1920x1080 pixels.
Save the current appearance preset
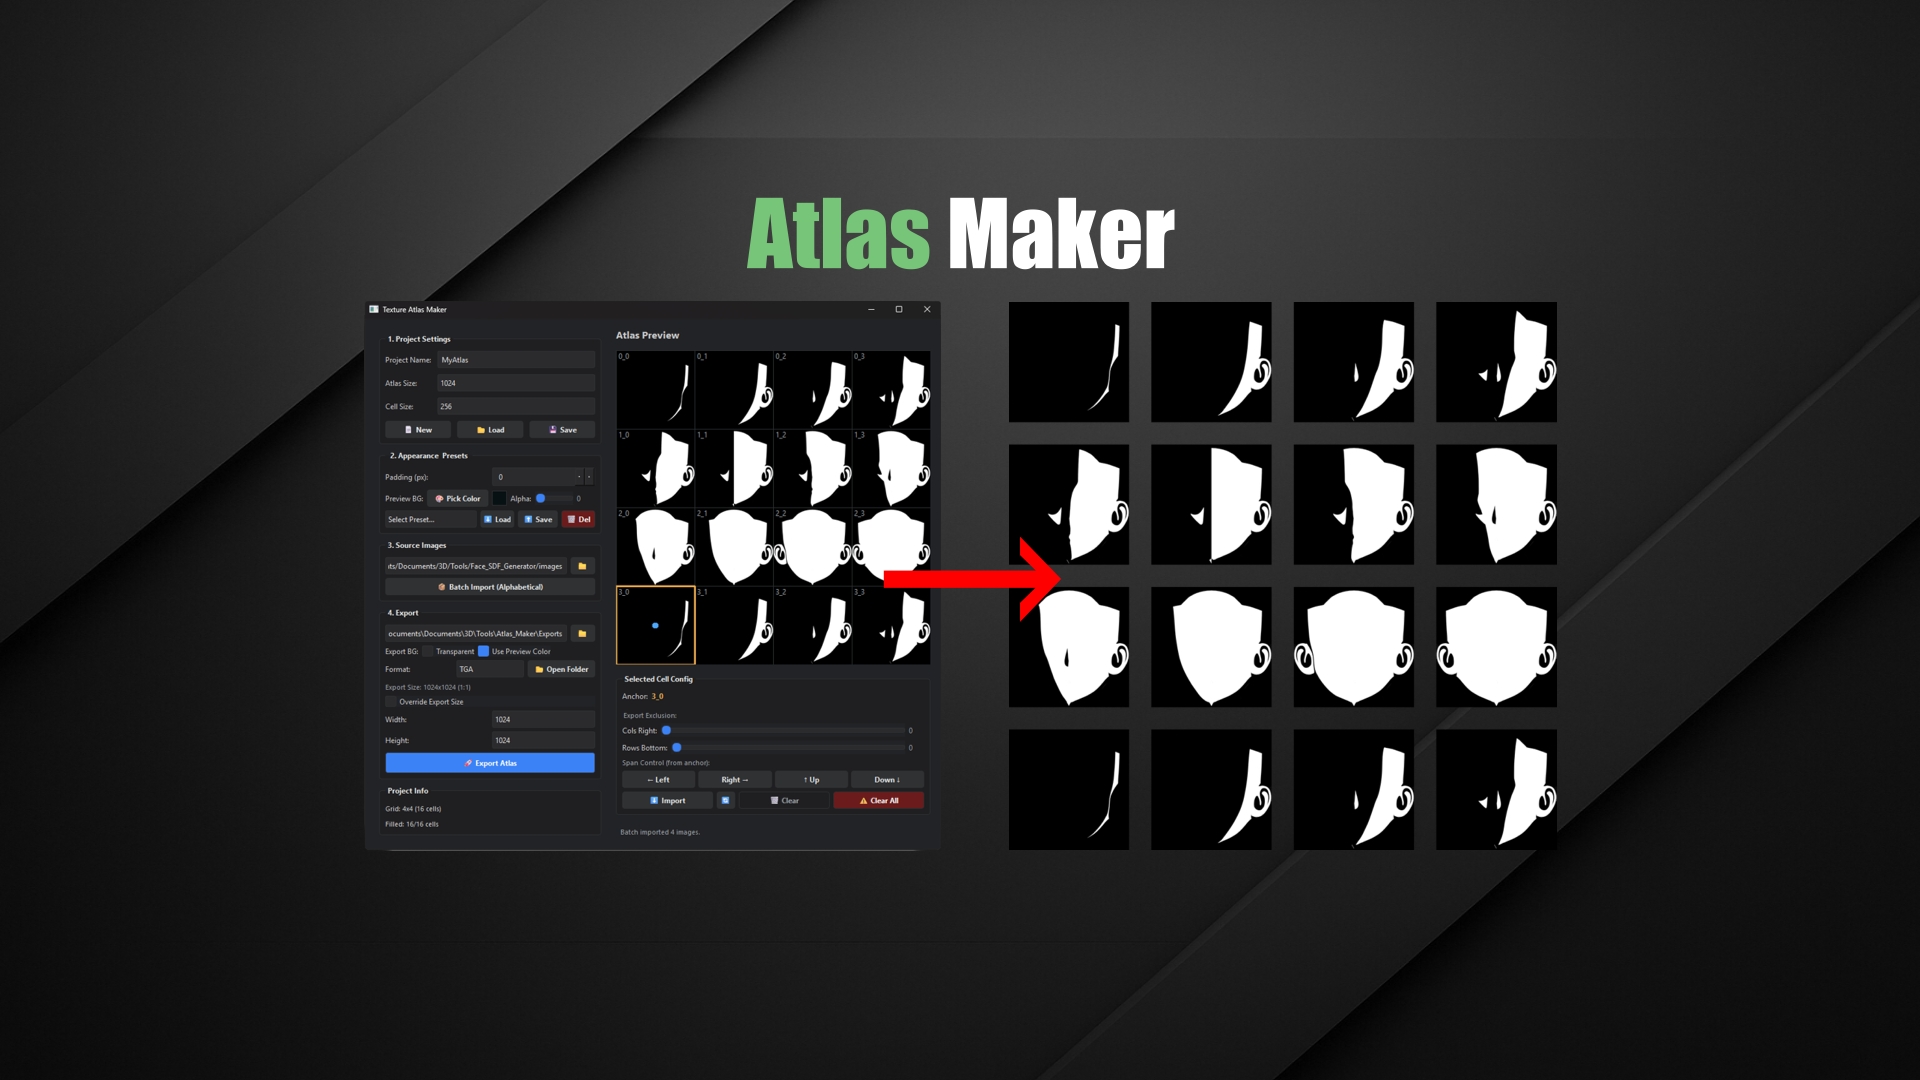click(538, 520)
